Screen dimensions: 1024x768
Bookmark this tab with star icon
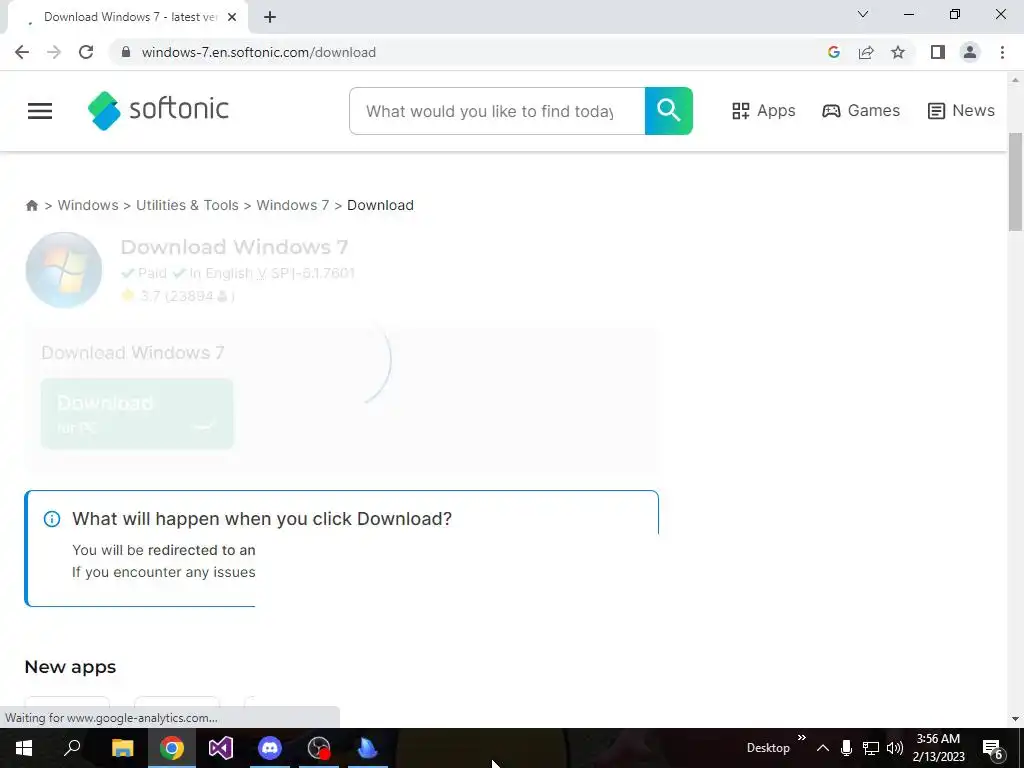pyautogui.click(x=898, y=52)
